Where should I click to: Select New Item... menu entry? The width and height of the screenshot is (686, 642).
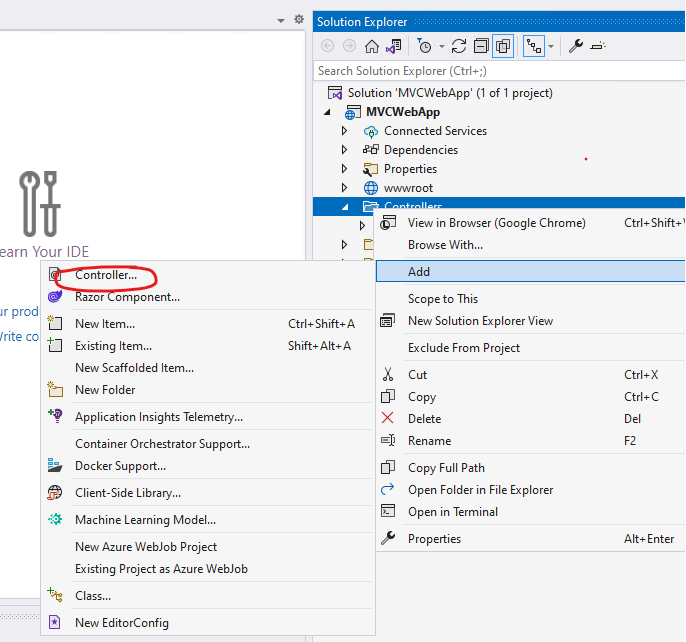pos(105,324)
